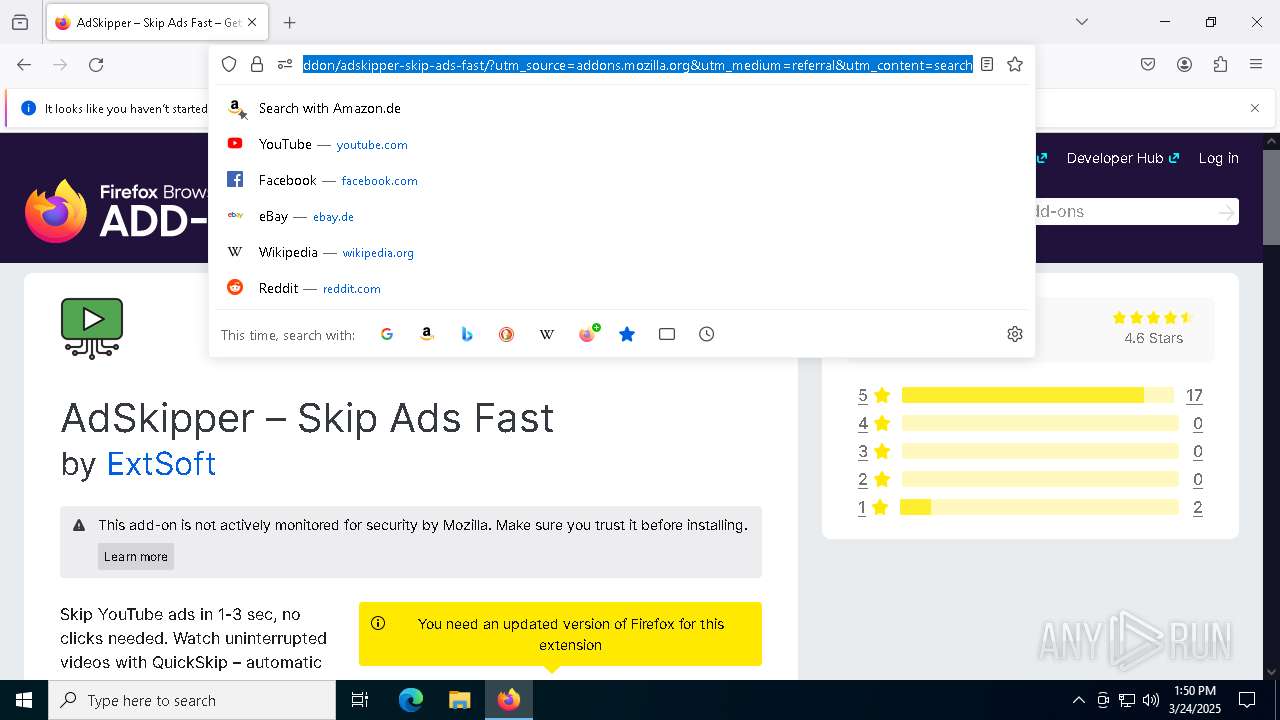This screenshot has width=1280, height=720.
Task: Select the YouTube suggestion
Action: point(622,144)
